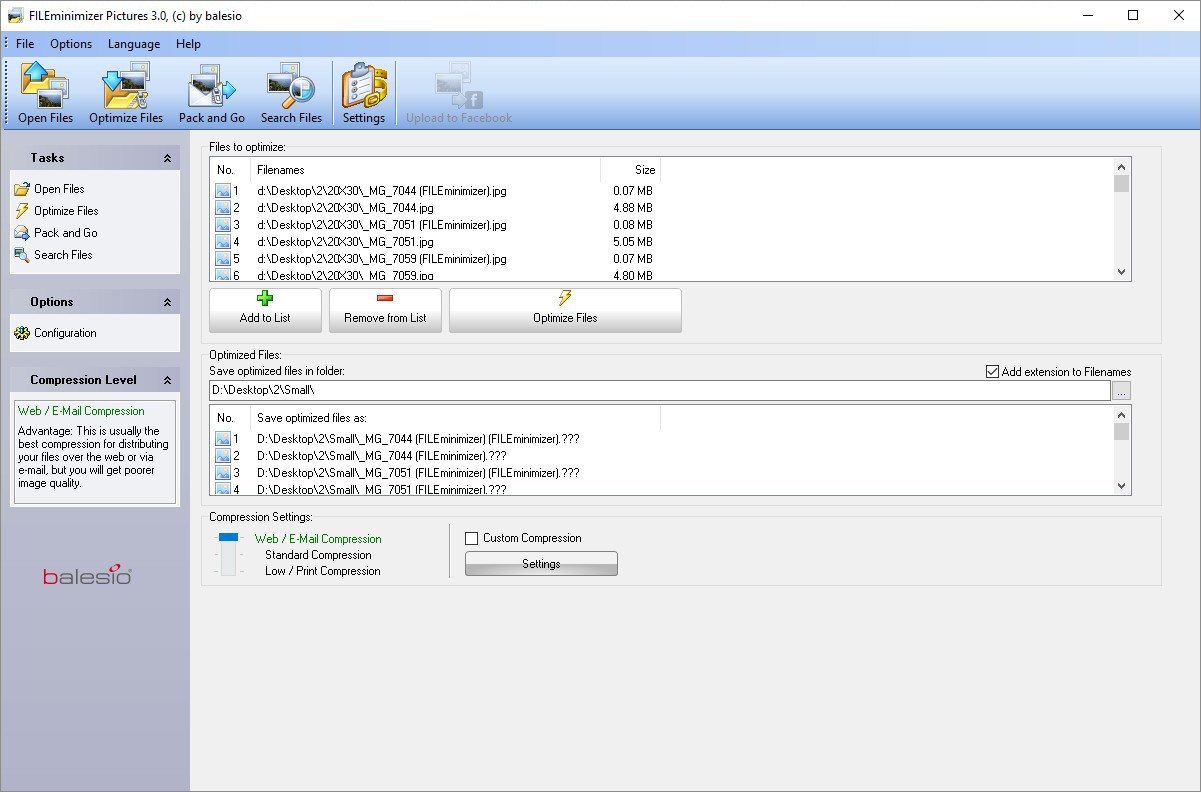Click the up arrow of the Files to optimize list scrollbar
The height and width of the screenshot is (792, 1201).
[1121, 167]
